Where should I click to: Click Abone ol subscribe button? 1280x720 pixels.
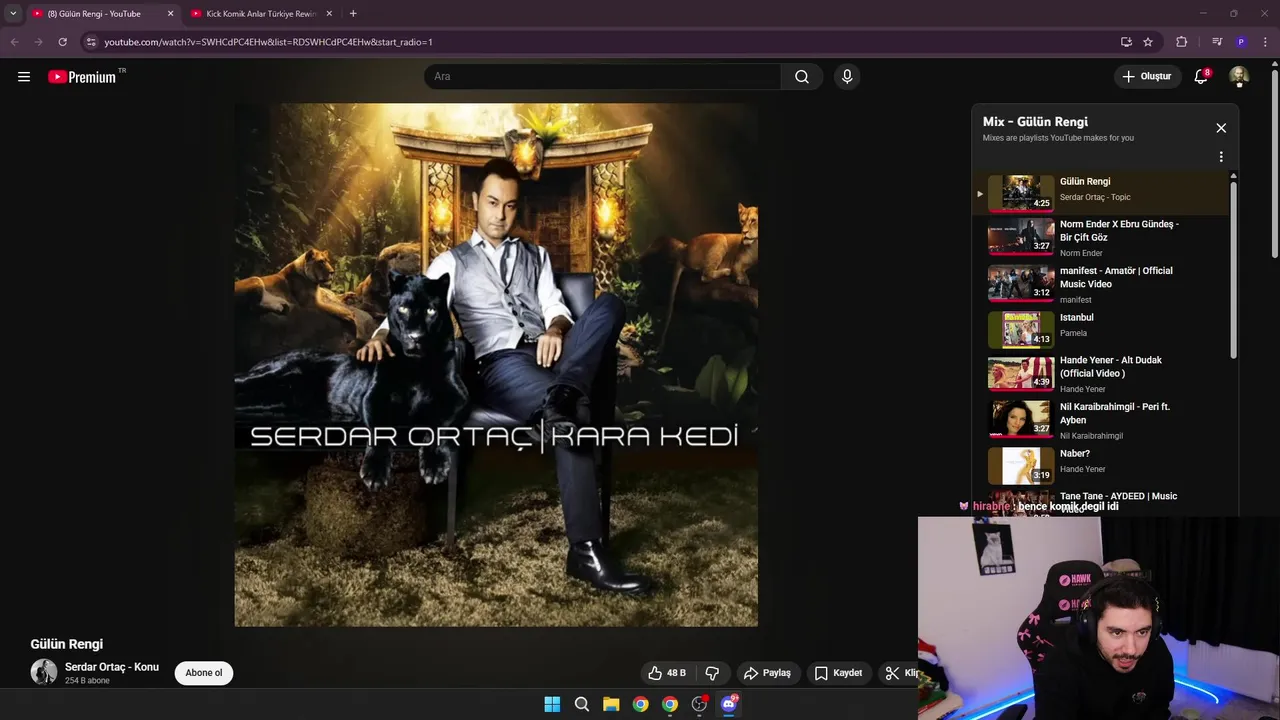(x=204, y=673)
